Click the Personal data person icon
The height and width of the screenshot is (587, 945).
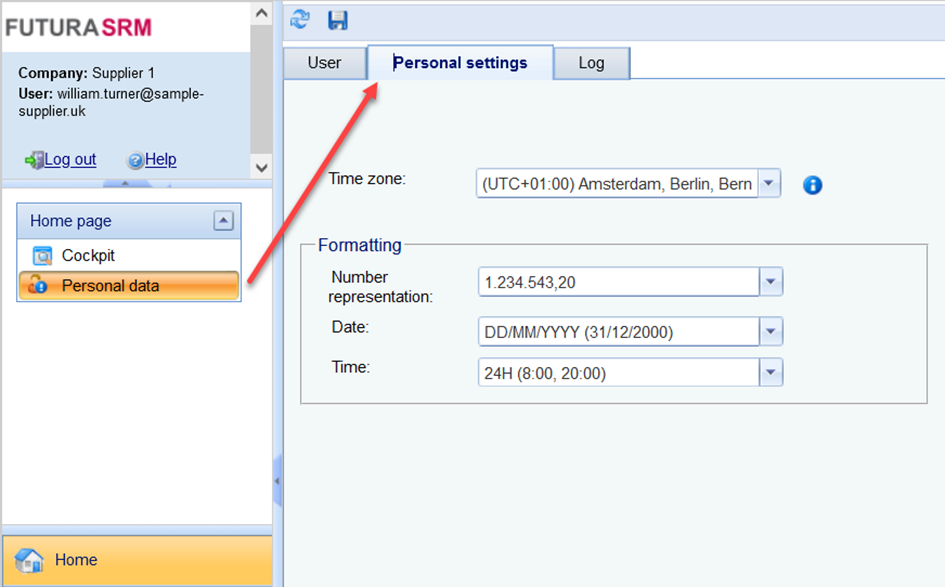[x=38, y=286]
